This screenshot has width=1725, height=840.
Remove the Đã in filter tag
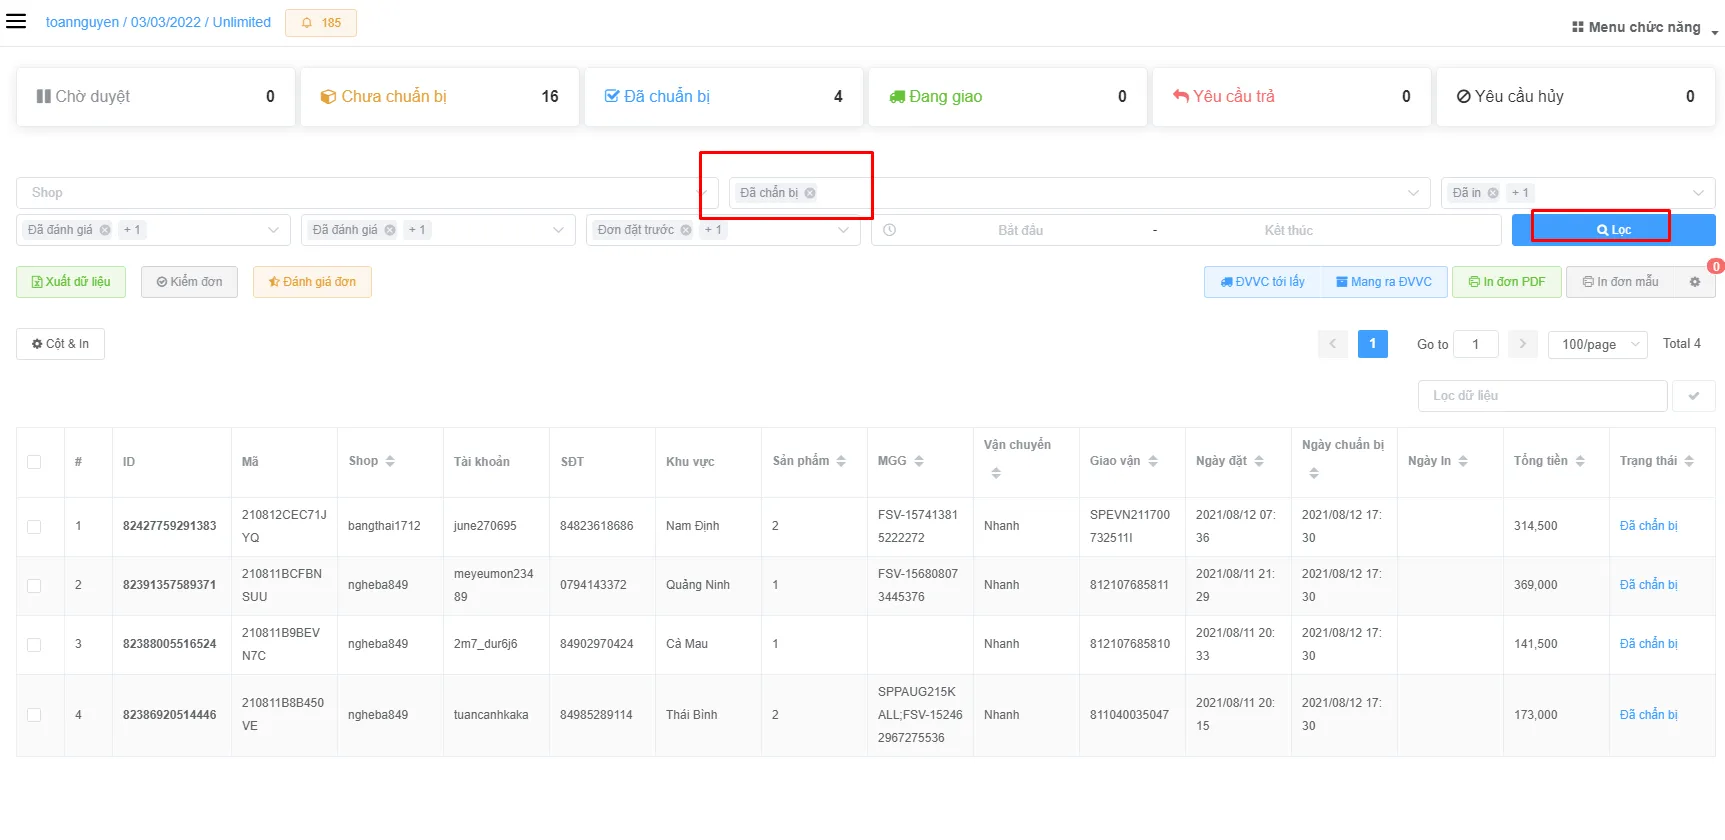pyautogui.click(x=1493, y=193)
